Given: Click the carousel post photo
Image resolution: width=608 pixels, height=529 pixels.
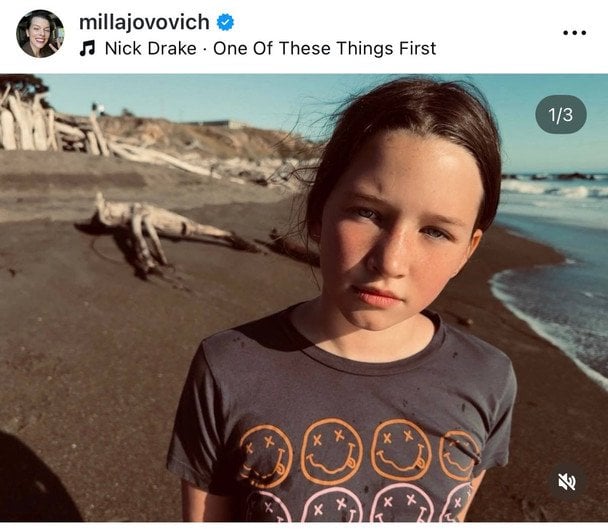Looking at the screenshot, I should (x=304, y=298).
